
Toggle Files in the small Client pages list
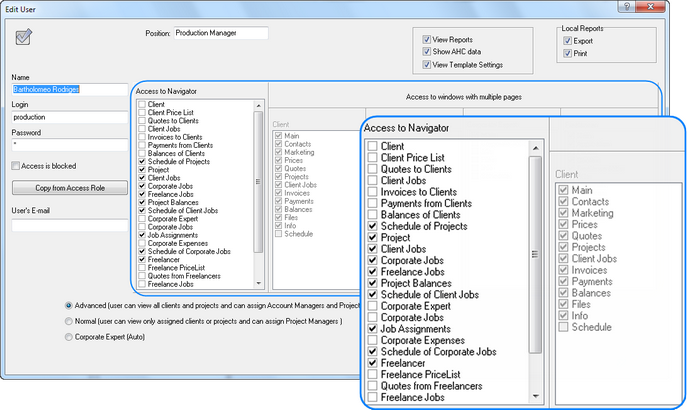coord(278,217)
